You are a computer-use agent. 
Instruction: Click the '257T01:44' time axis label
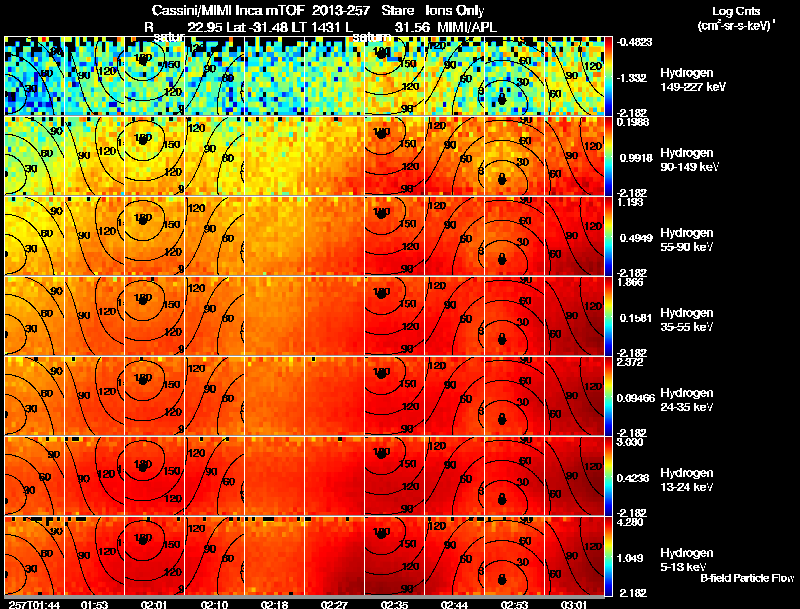coord(34,604)
